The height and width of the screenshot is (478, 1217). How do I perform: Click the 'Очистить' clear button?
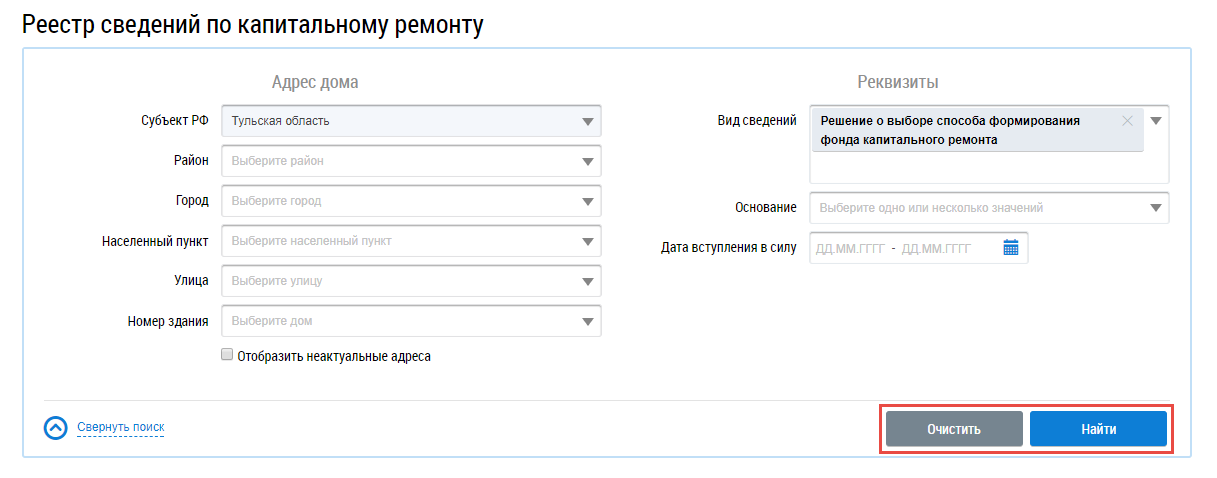coord(953,429)
